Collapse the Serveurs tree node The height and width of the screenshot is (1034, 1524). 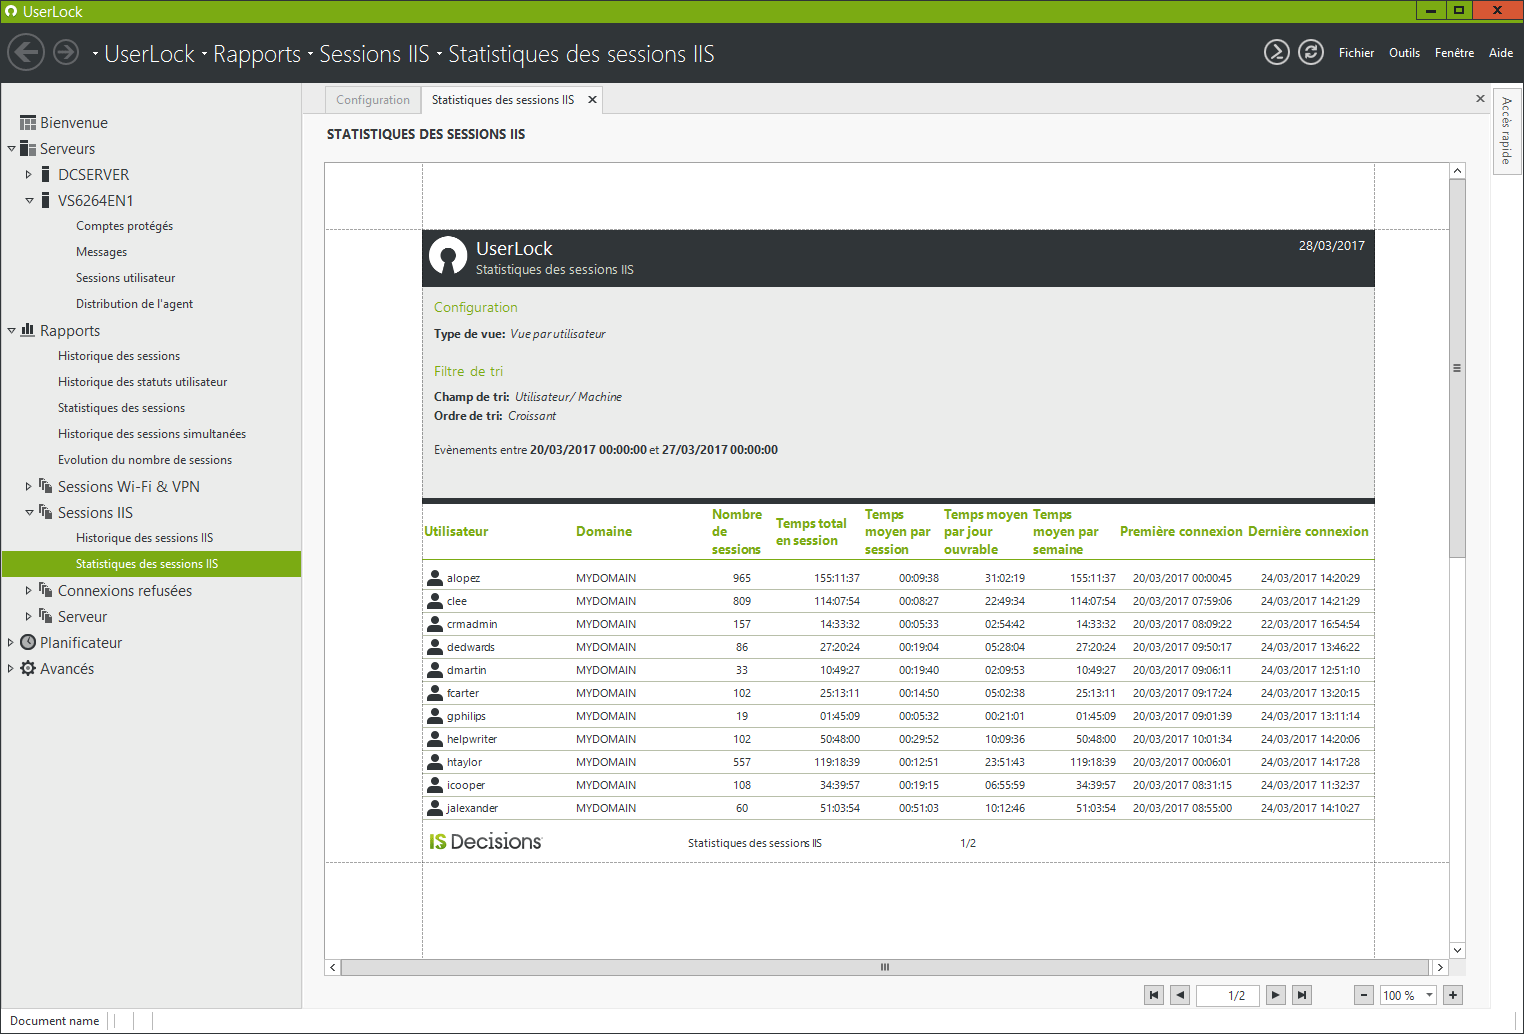[11, 149]
